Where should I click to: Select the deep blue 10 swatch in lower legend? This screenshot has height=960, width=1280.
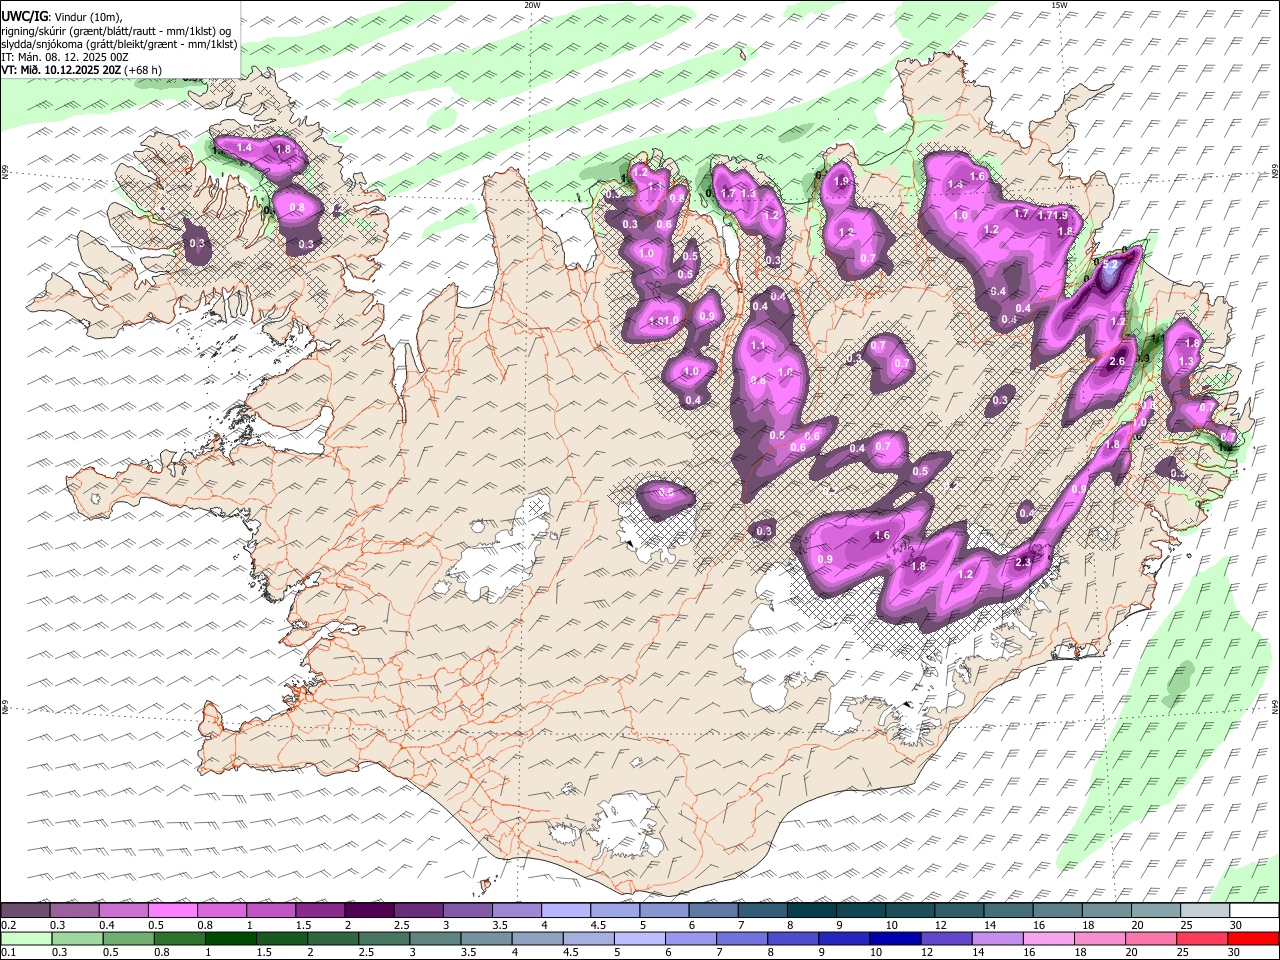[x=893, y=939]
